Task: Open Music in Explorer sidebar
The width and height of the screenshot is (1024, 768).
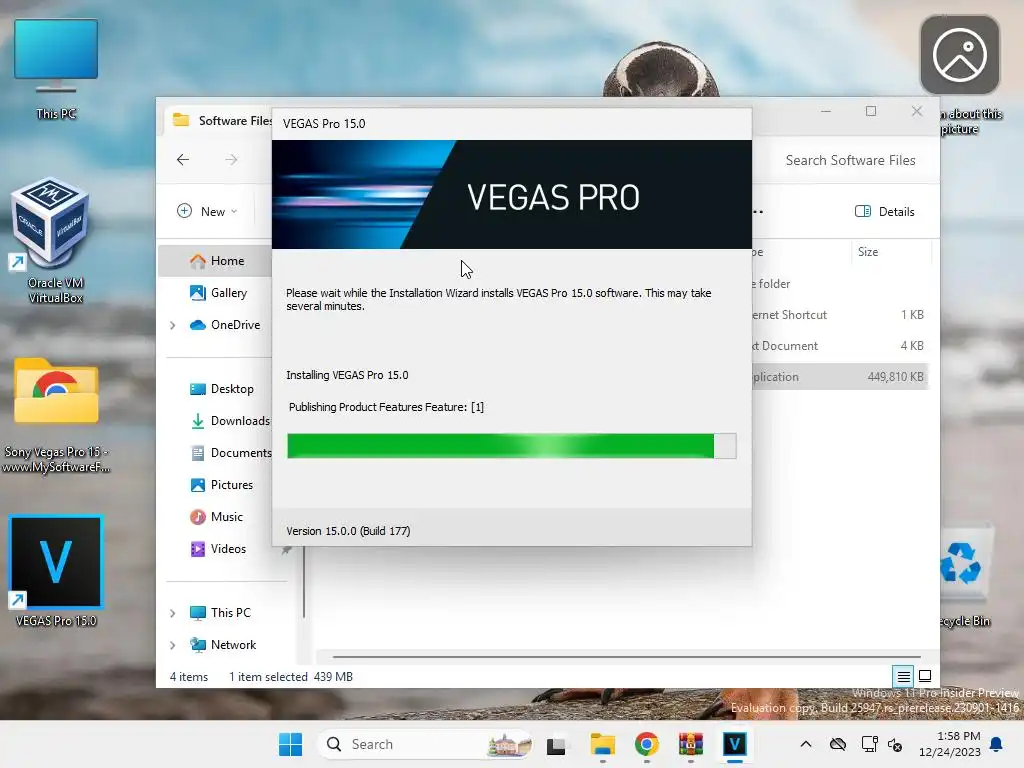Action: [x=216, y=517]
